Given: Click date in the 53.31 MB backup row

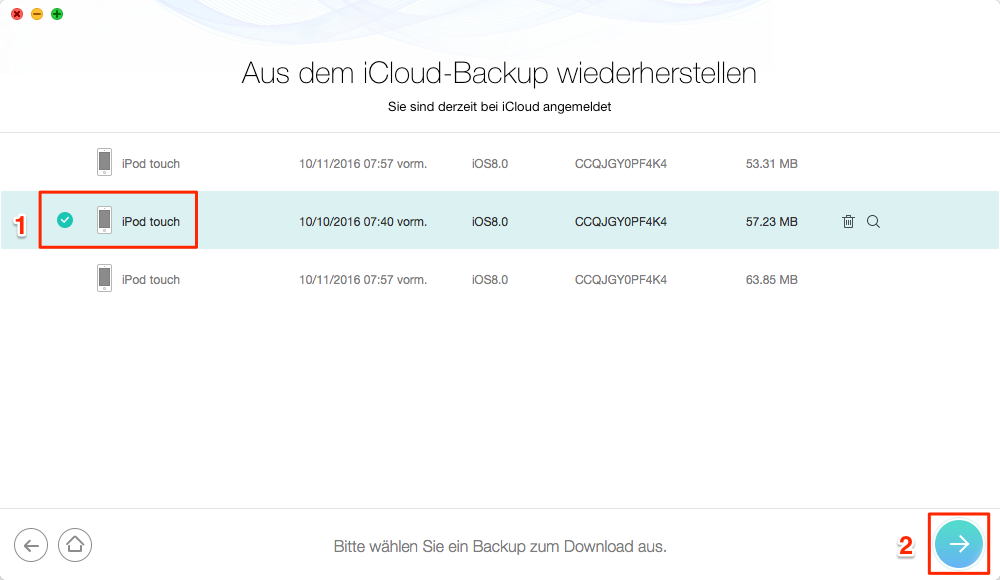Looking at the screenshot, I should (x=363, y=164).
